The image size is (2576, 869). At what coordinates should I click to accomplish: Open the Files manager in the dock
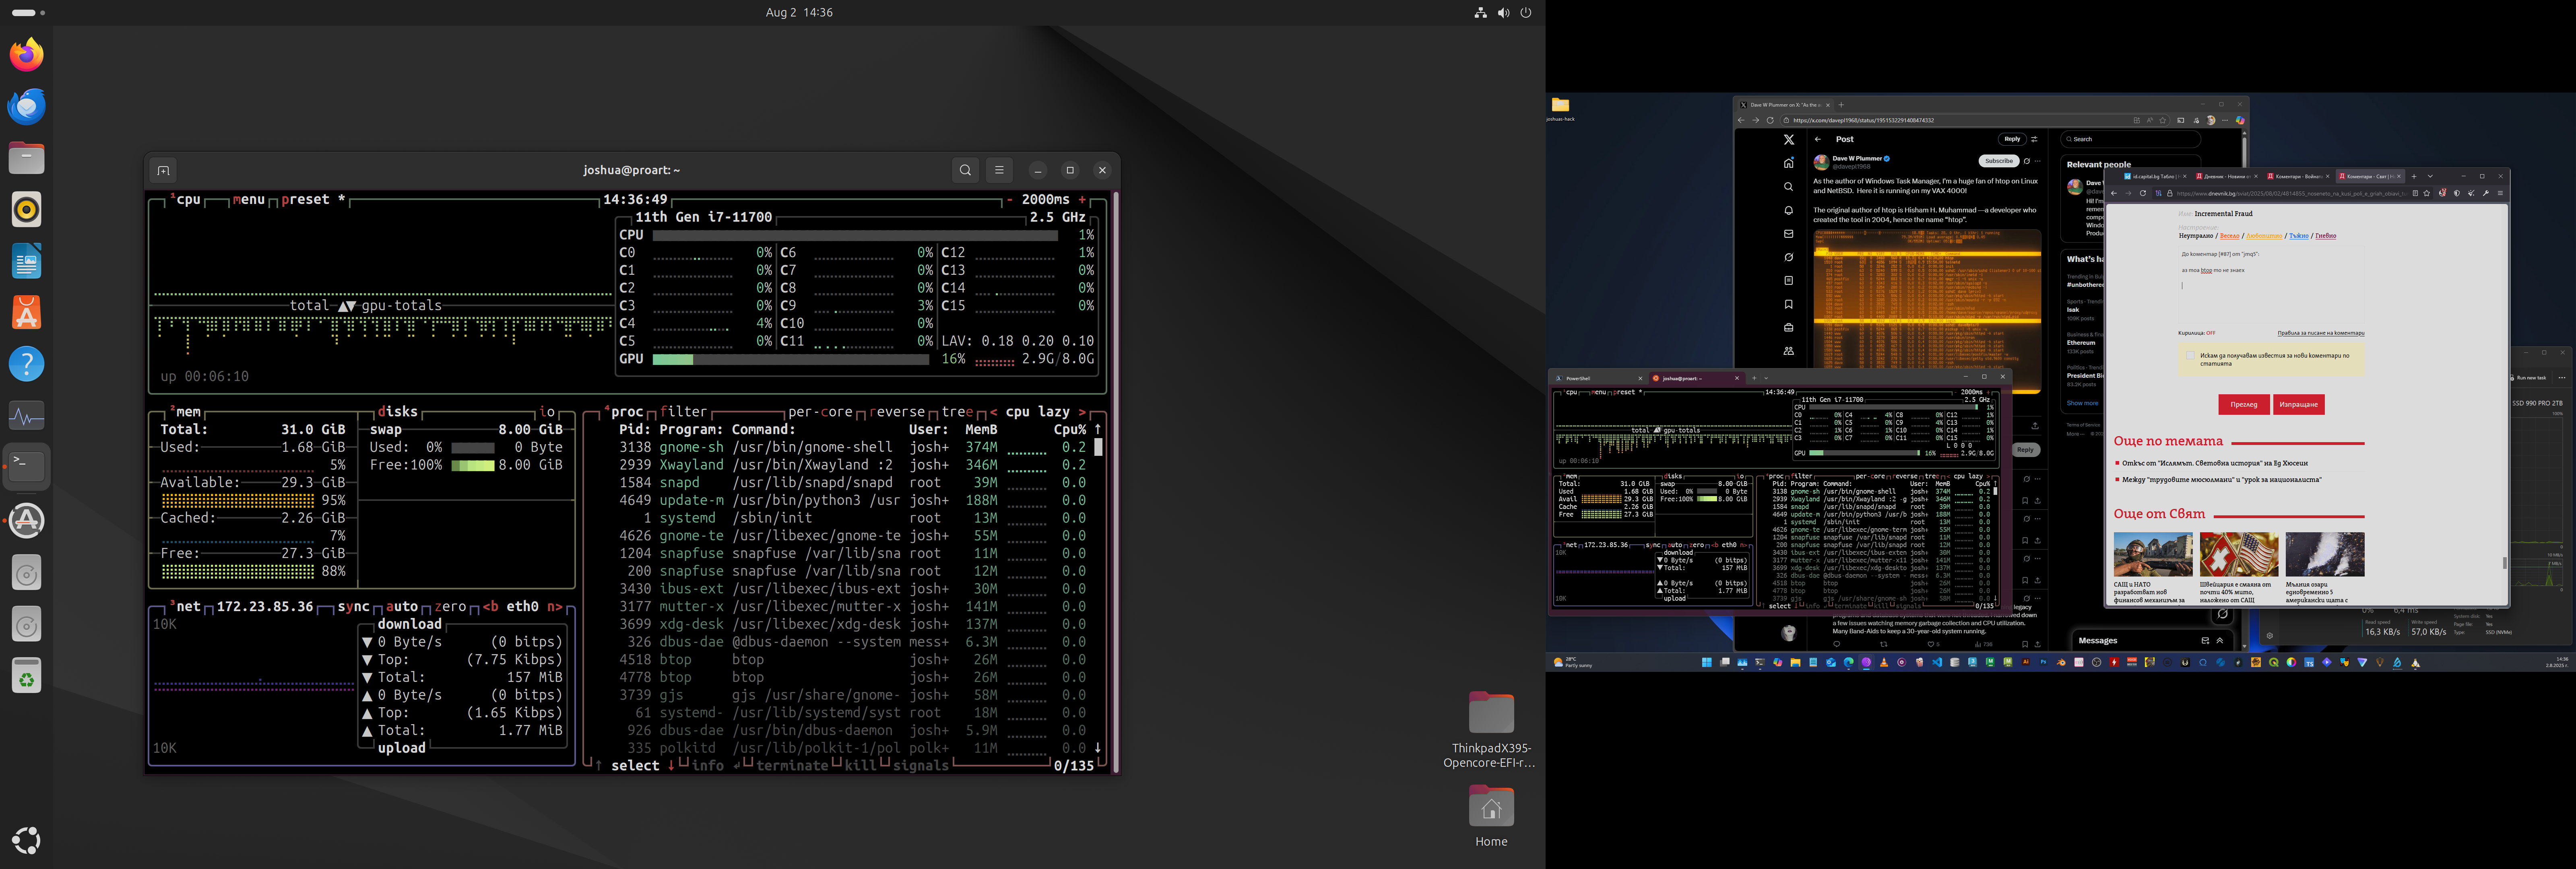(x=27, y=158)
